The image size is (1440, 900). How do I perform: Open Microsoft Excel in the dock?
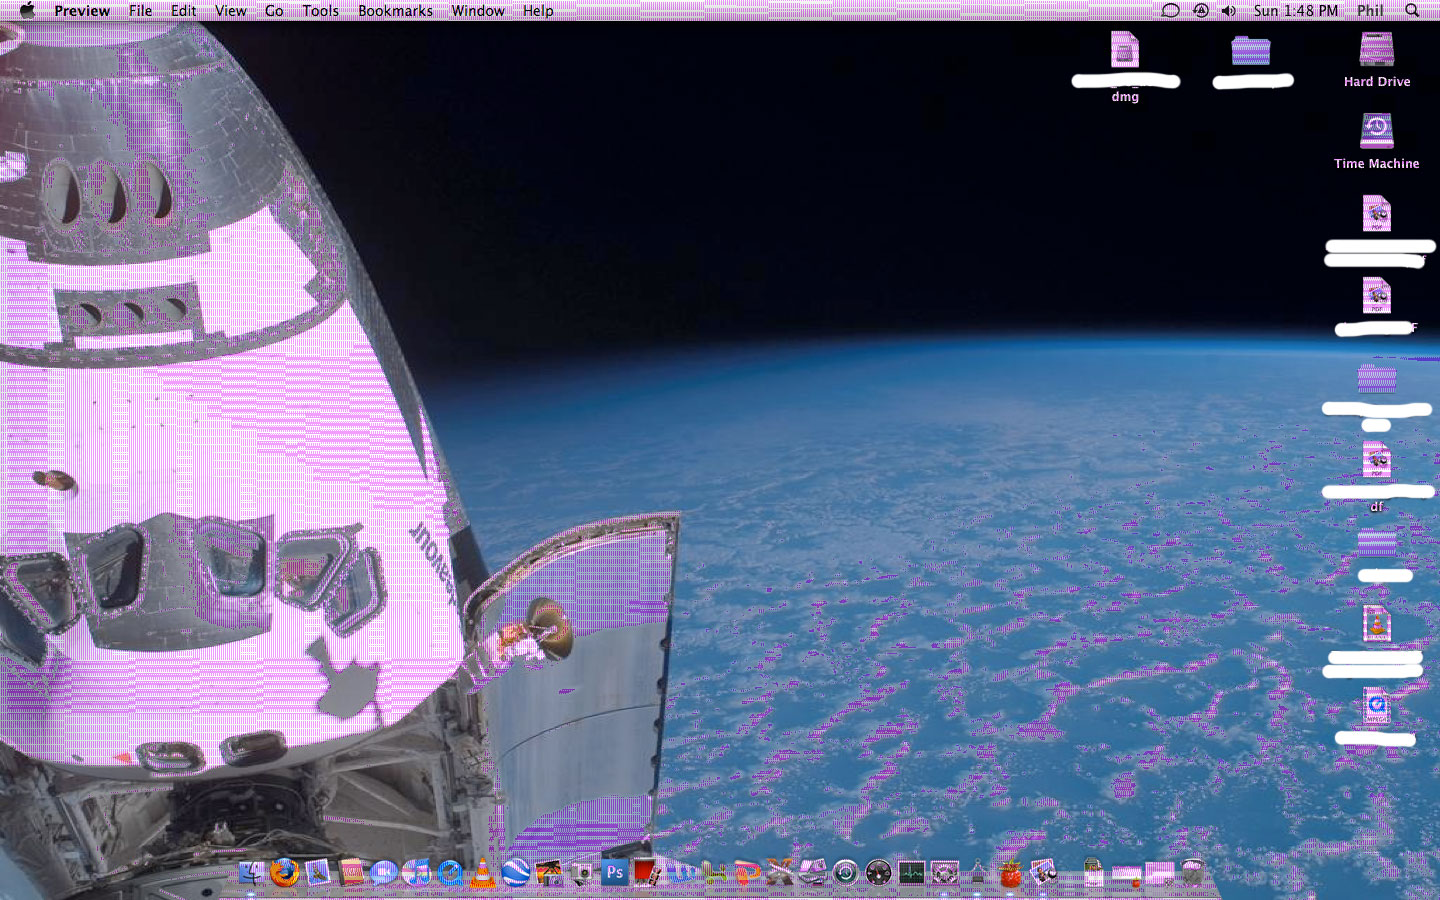[714, 873]
